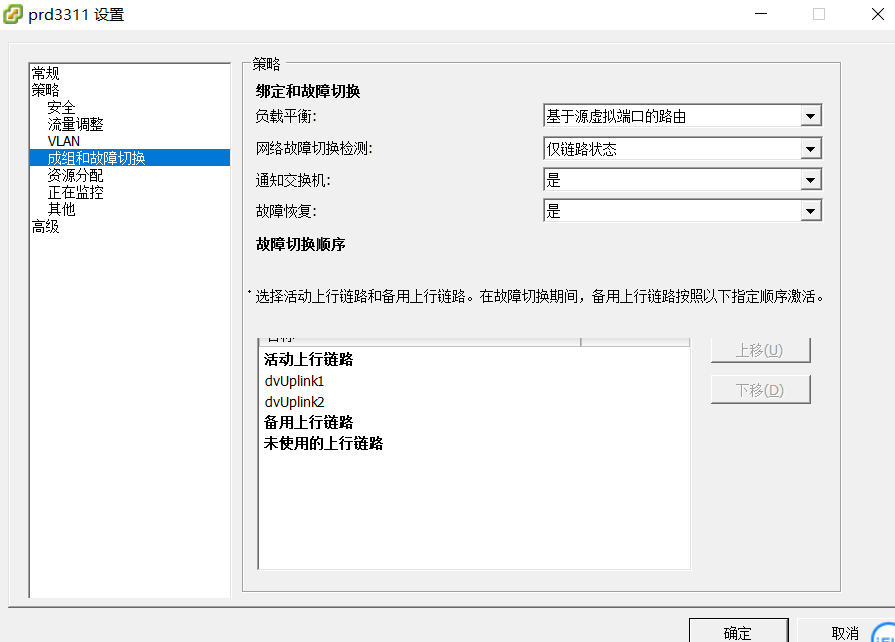Select 高级 in the settings tree

(x=46, y=227)
